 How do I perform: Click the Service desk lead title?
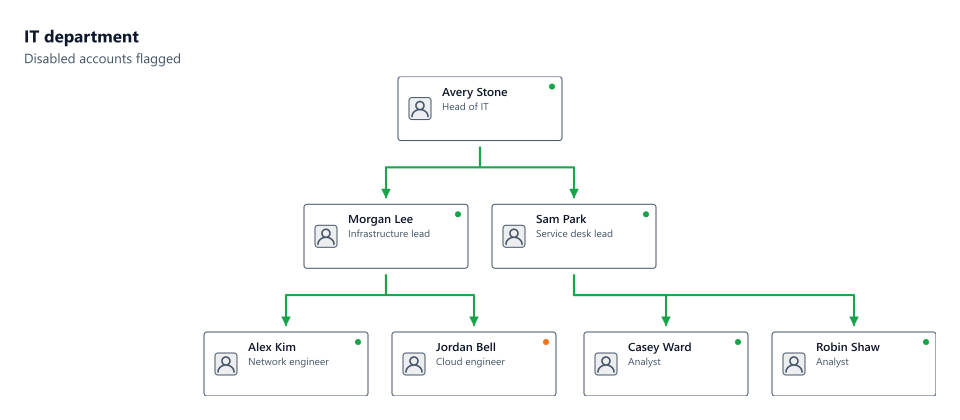pos(574,234)
